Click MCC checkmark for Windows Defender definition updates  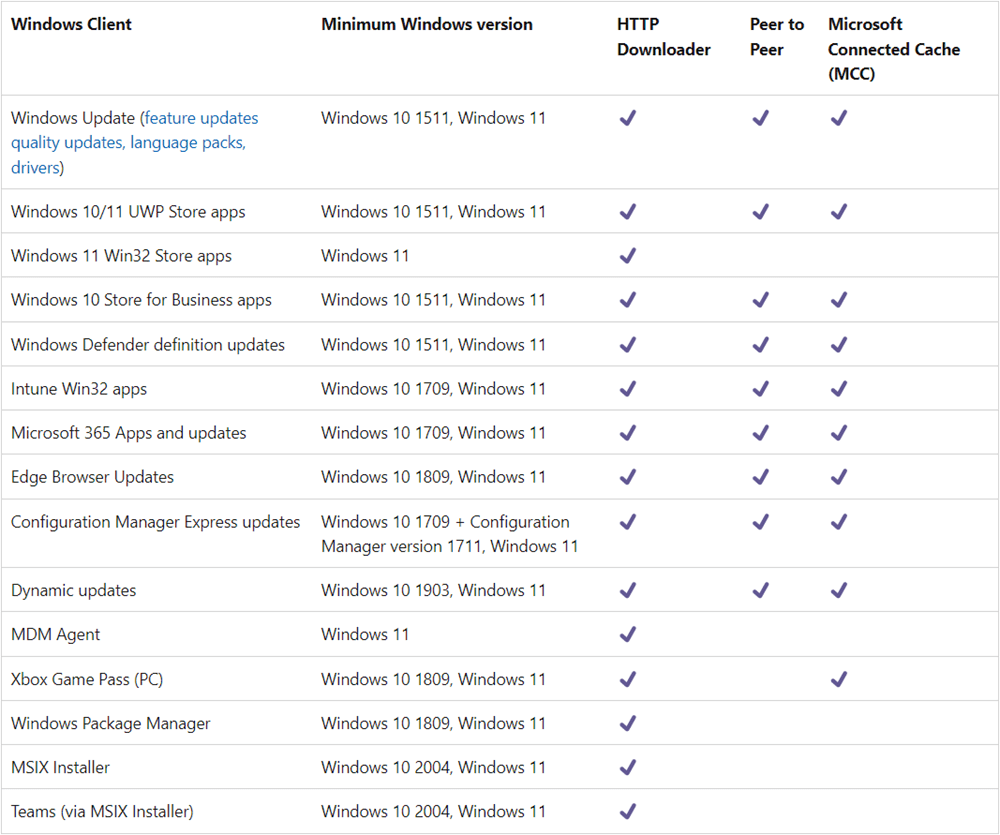(x=839, y=345)
